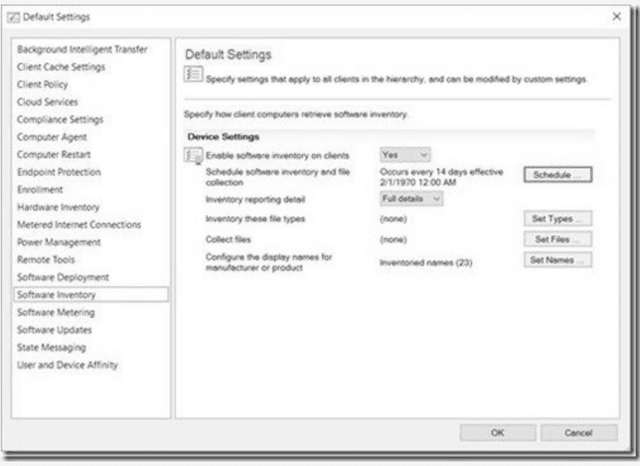Dismiss the dialog using Cancel
The width and height of the screenshot is (640, 466).
[578, 432]
